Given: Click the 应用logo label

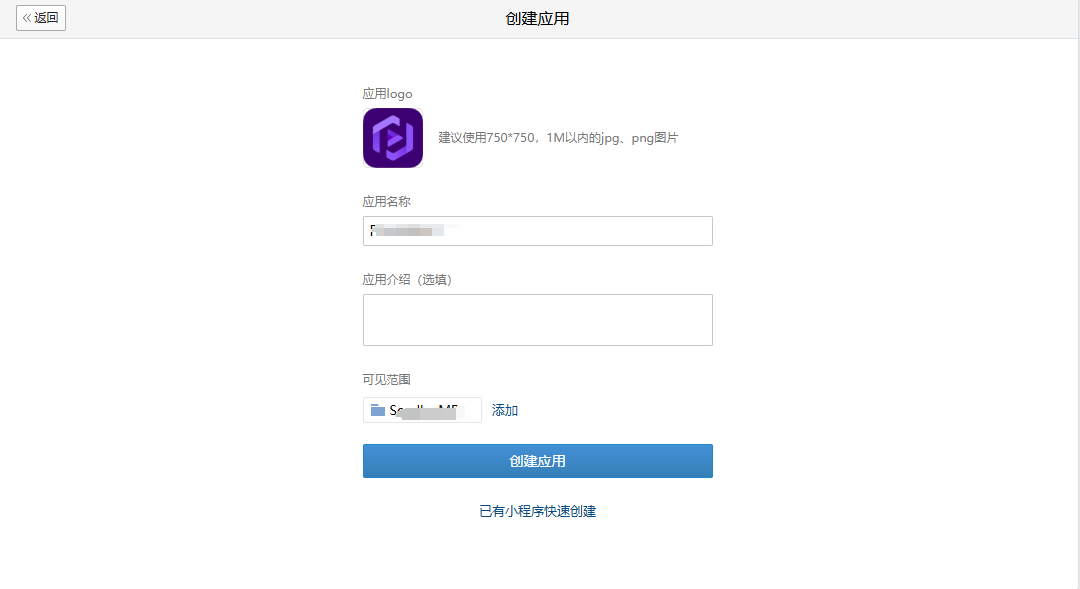Looking at the screenshot, I should [387, 94].
